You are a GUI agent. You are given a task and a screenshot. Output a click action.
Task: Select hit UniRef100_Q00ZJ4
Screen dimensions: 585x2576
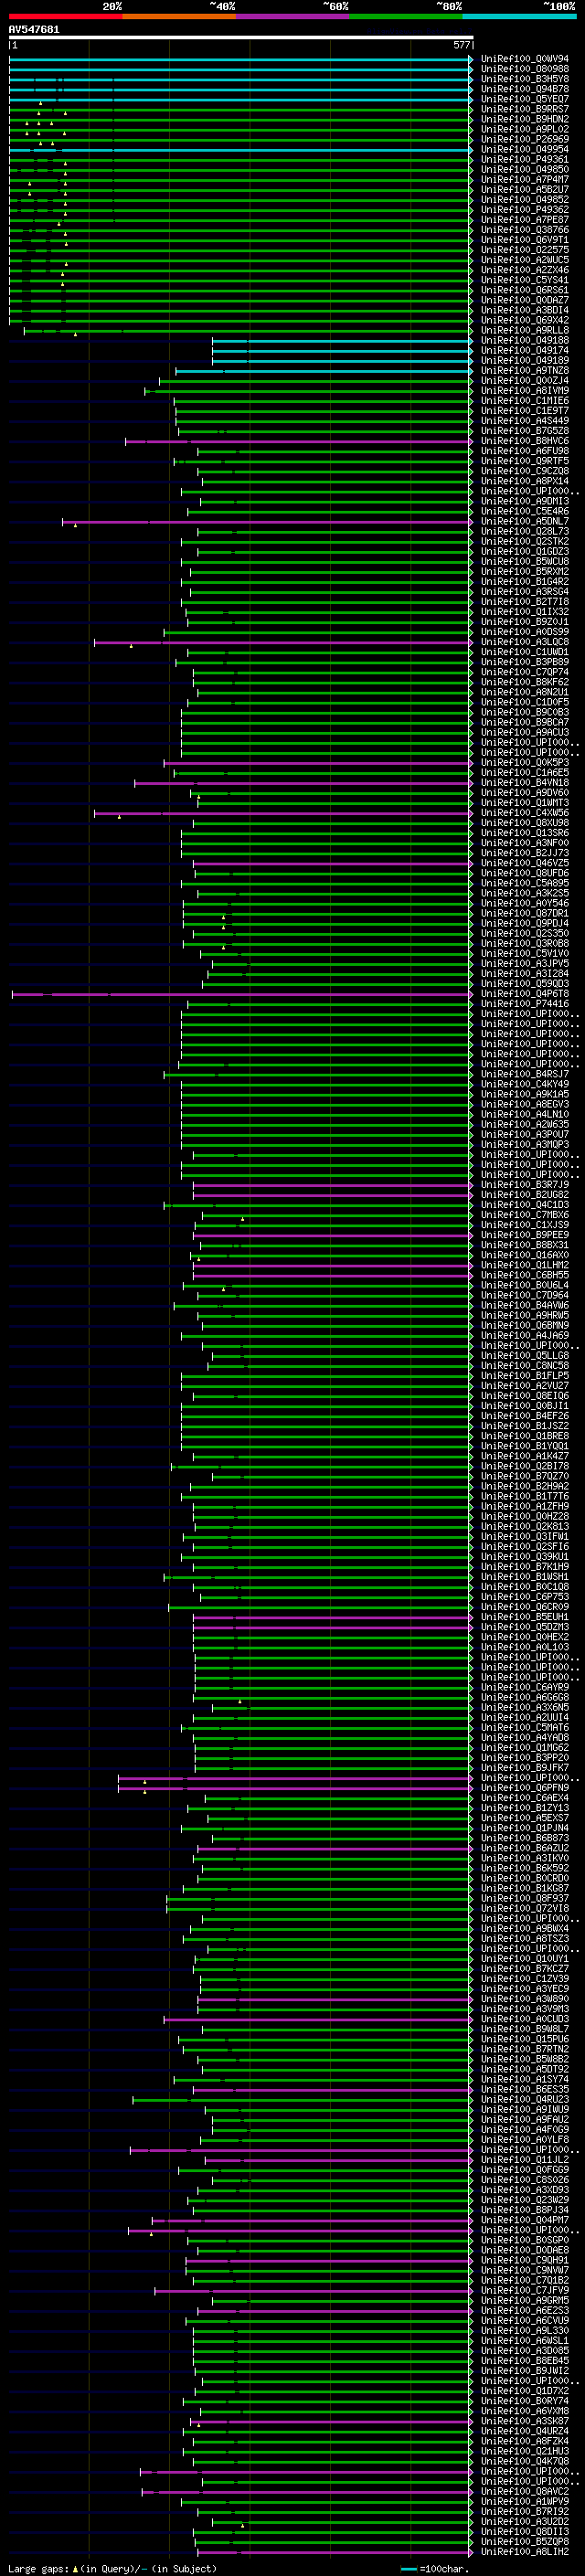point(524,380)
